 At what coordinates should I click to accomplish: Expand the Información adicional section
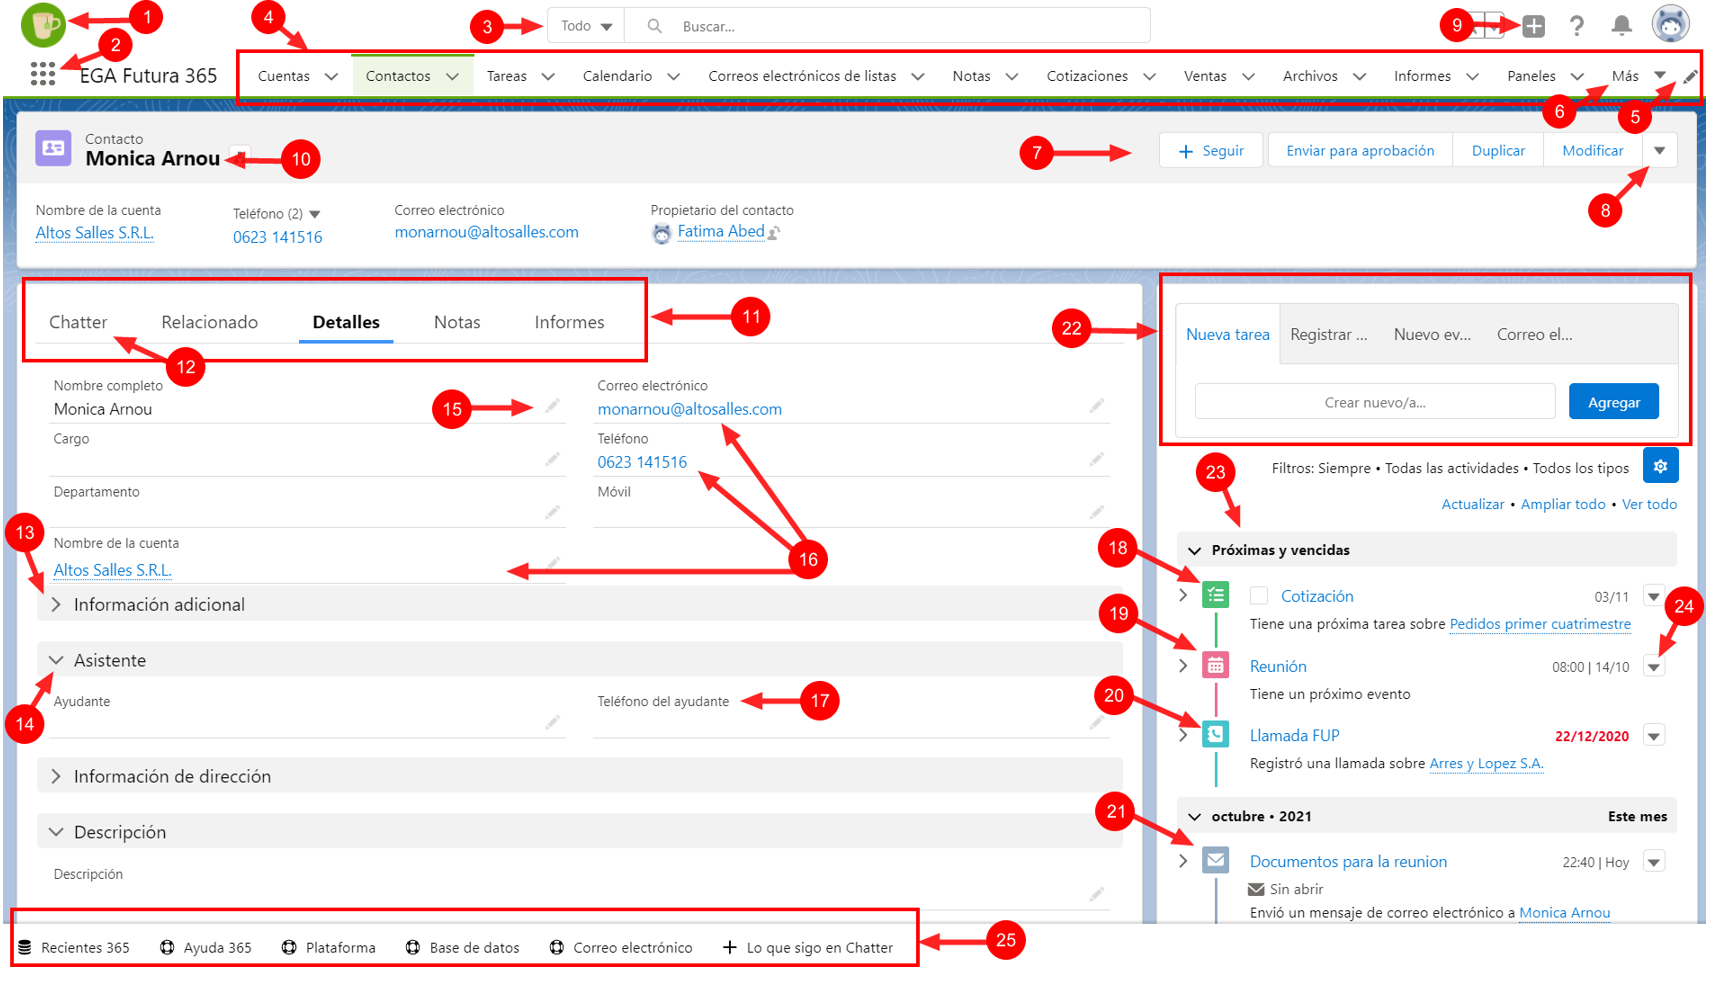(x=56, y=605)
